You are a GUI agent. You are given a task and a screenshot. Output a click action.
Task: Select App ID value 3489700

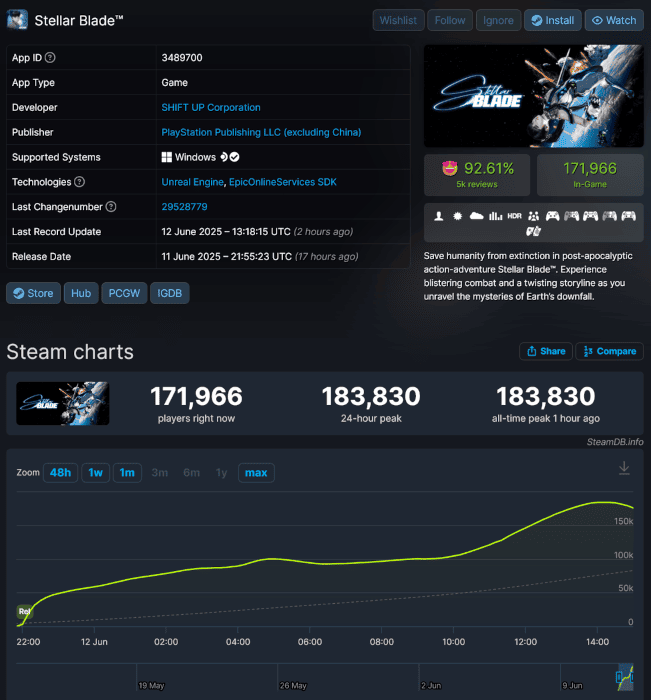tap(182, 58)
